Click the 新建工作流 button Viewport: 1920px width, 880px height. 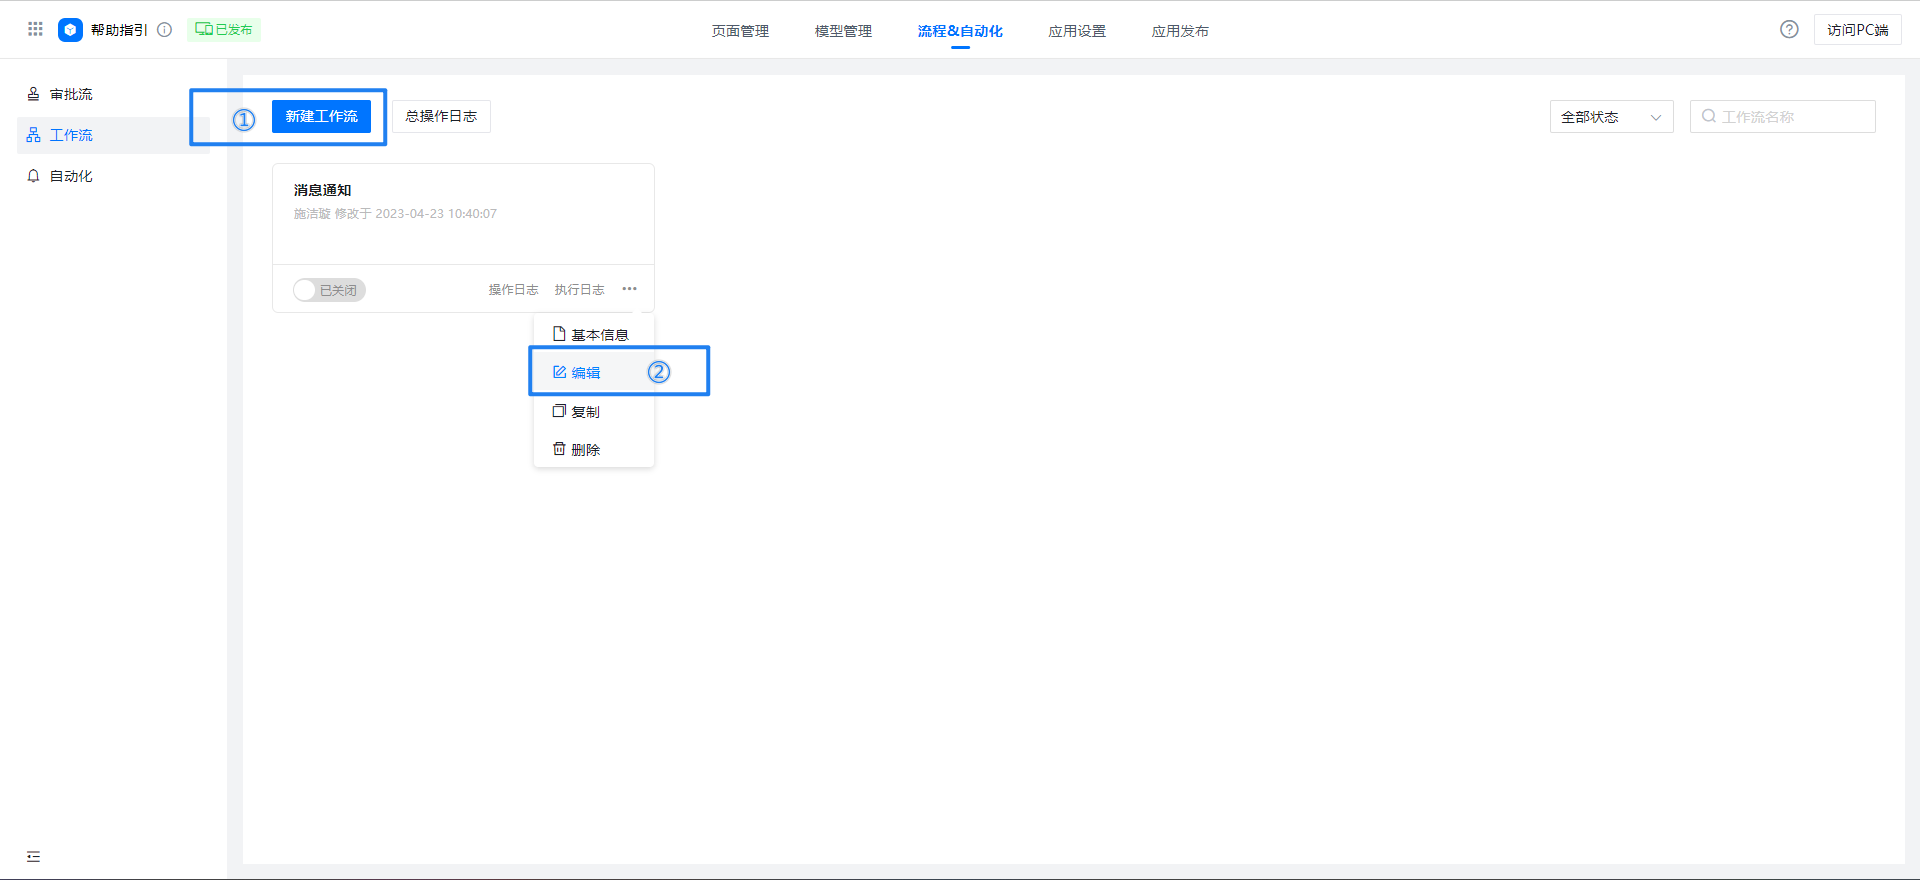coord(321,116)
